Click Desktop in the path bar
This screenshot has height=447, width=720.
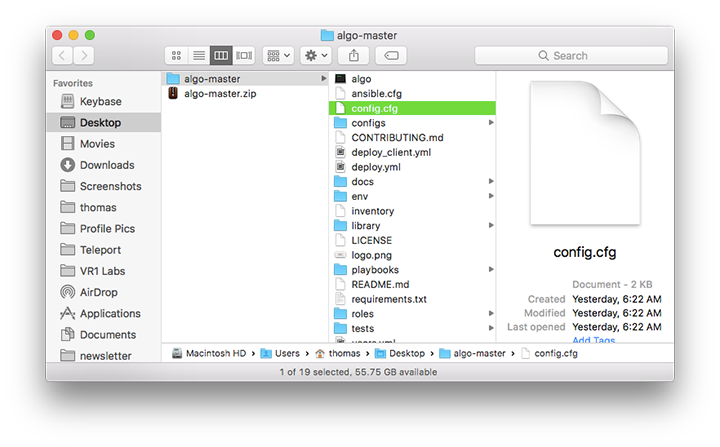point(400,353)
